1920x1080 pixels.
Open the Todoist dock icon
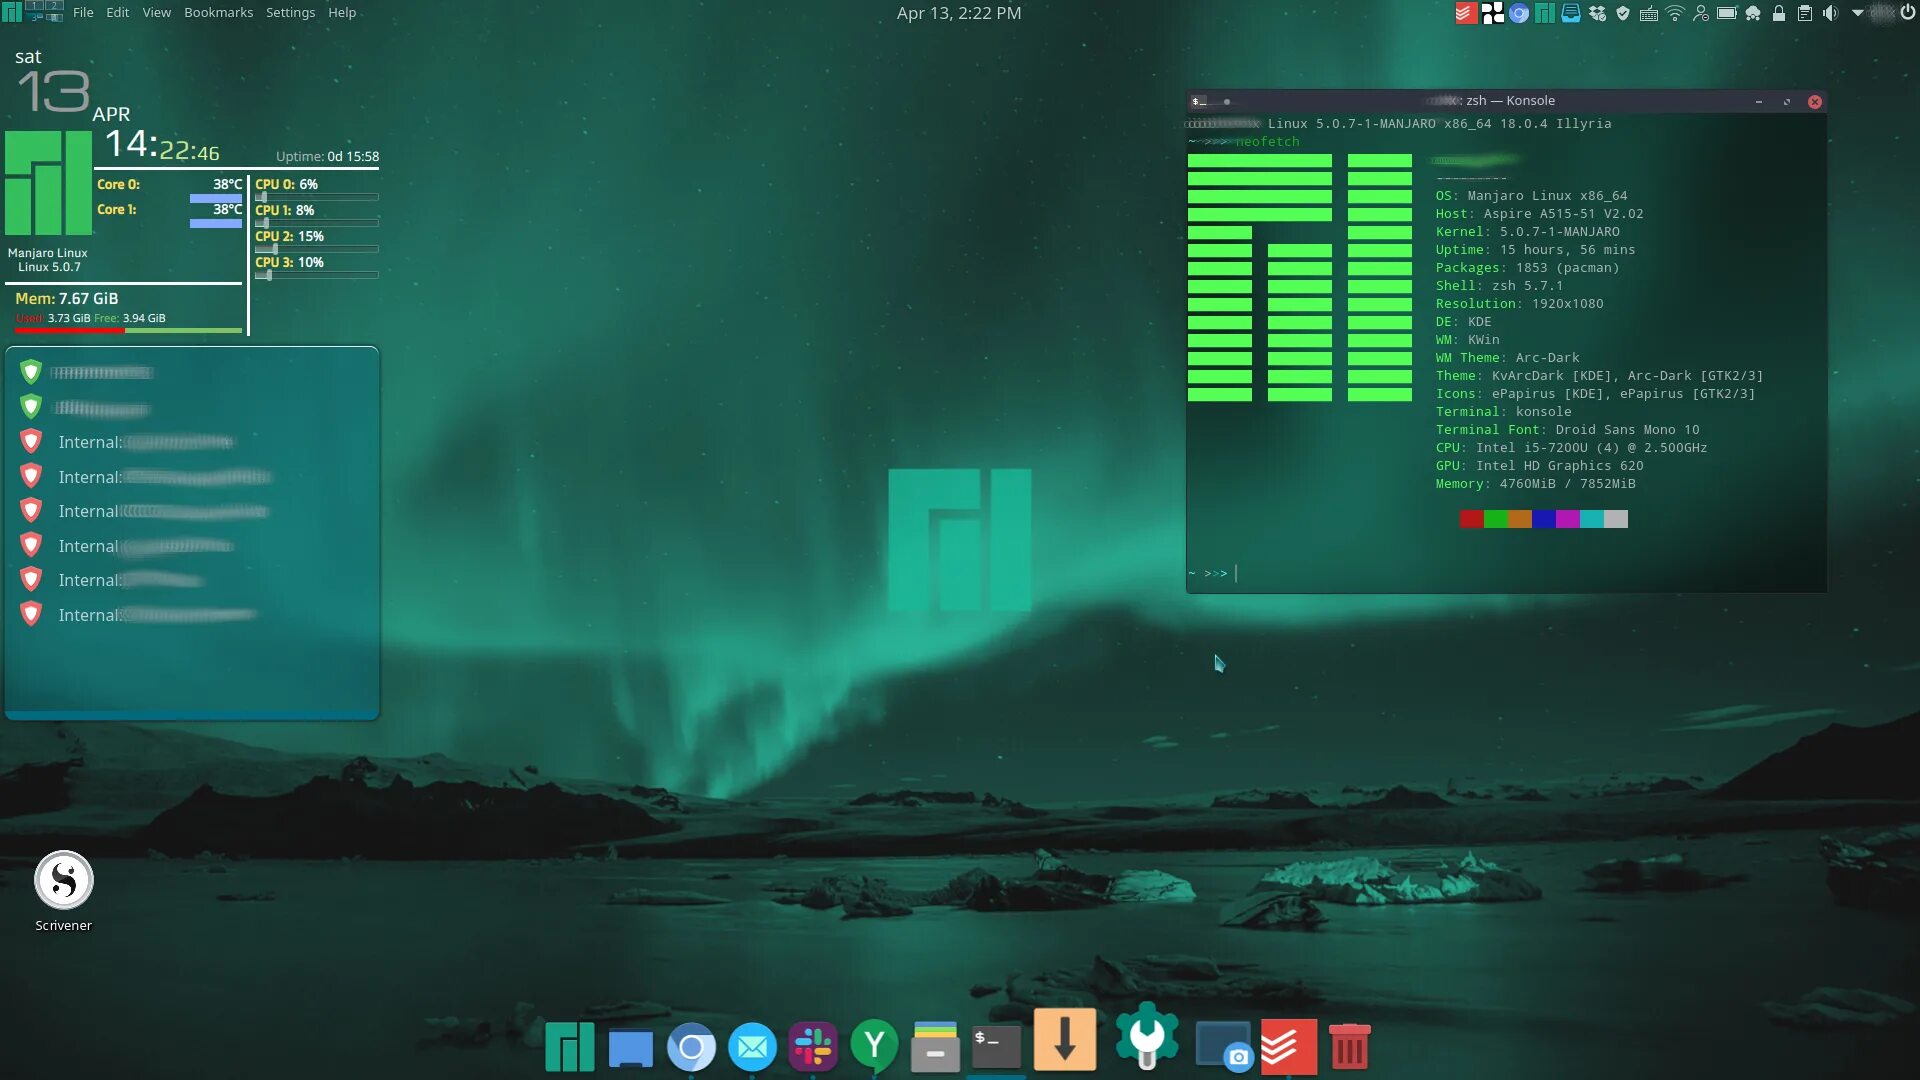pos(1288,1046)
